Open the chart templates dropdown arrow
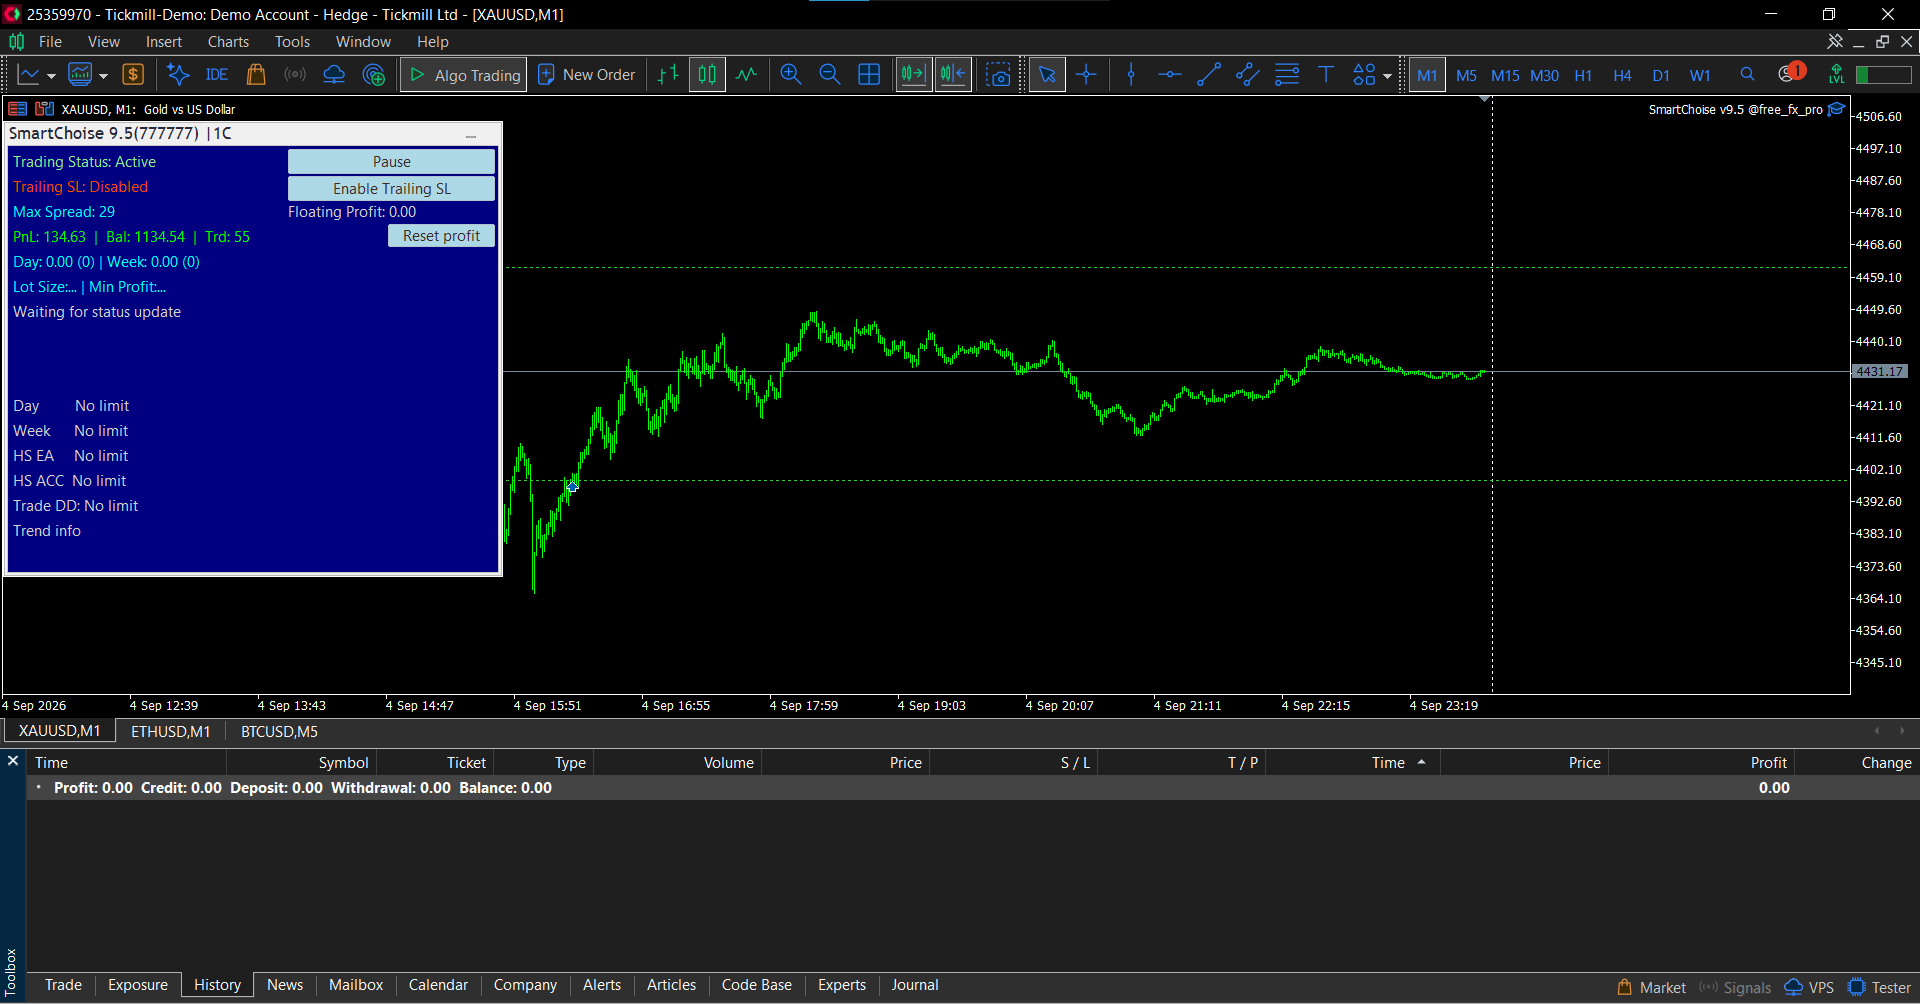 point(103,76)
